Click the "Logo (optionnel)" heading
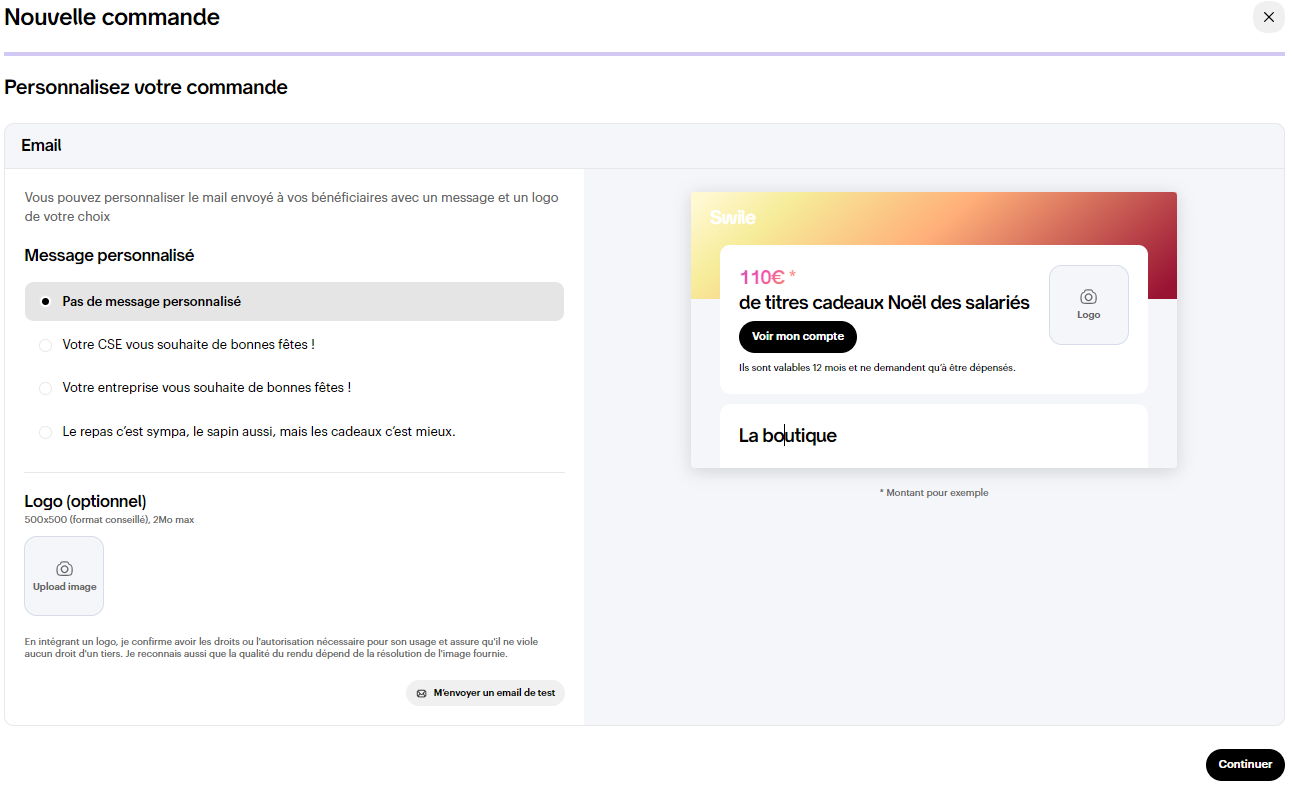This screenshot has height=789, width=1293. click(x=85, y=501)
